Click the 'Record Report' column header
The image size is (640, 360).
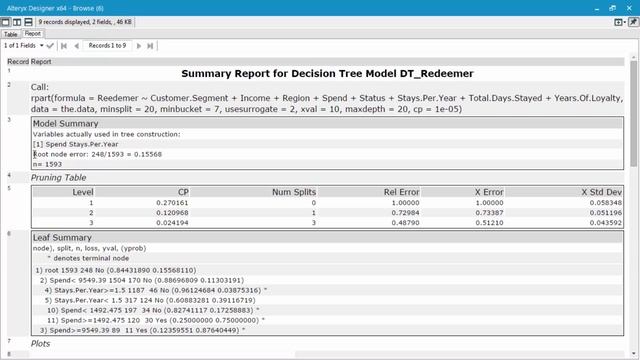click(x=29, y=62)
